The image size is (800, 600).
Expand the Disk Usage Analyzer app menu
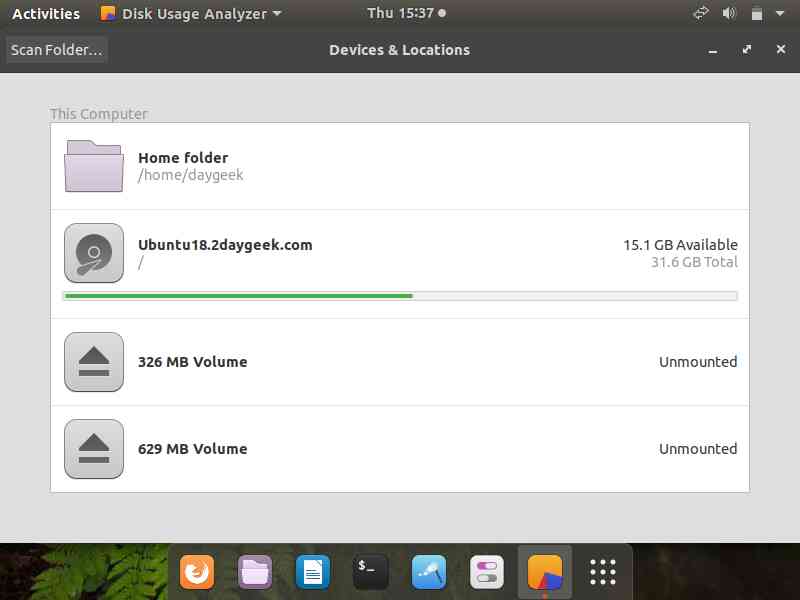tap(191, 14)
